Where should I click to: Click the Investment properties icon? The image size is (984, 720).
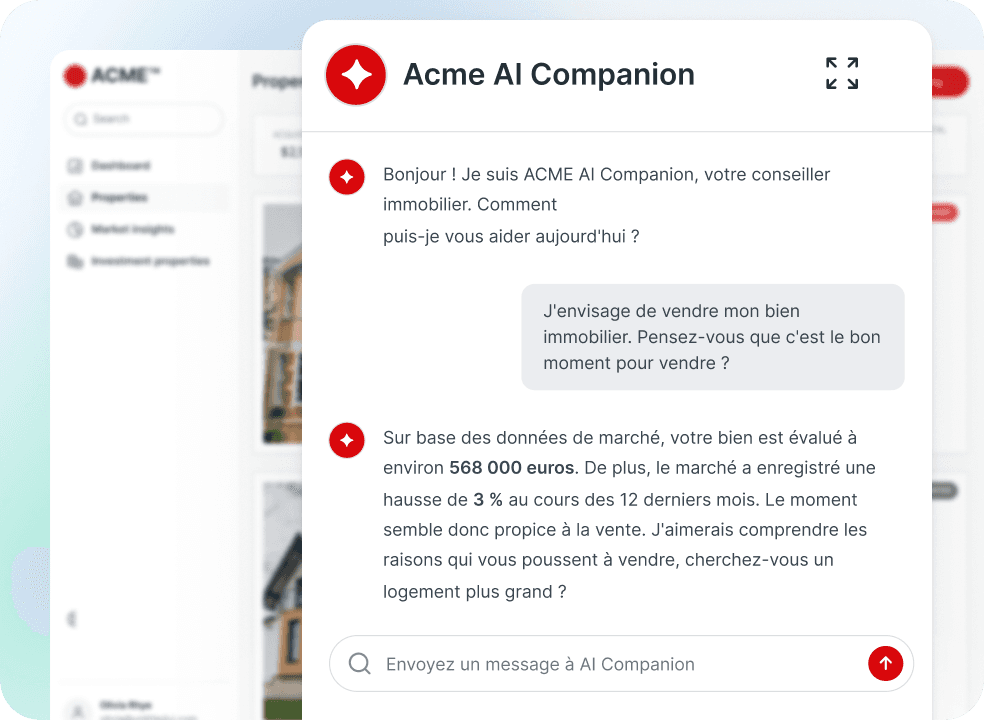75,261
